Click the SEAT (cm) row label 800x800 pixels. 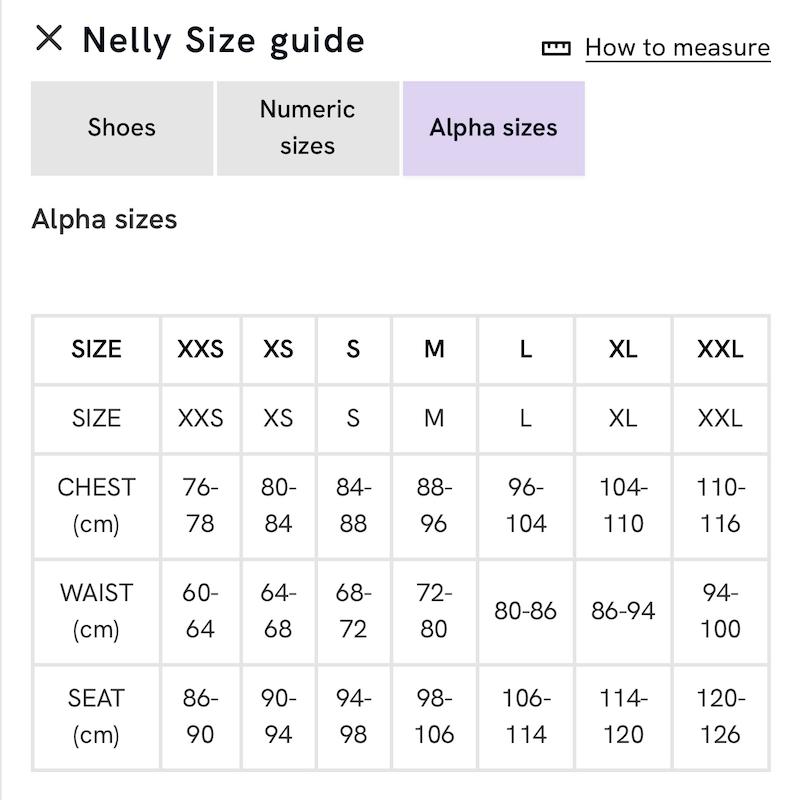pos(96,717)
